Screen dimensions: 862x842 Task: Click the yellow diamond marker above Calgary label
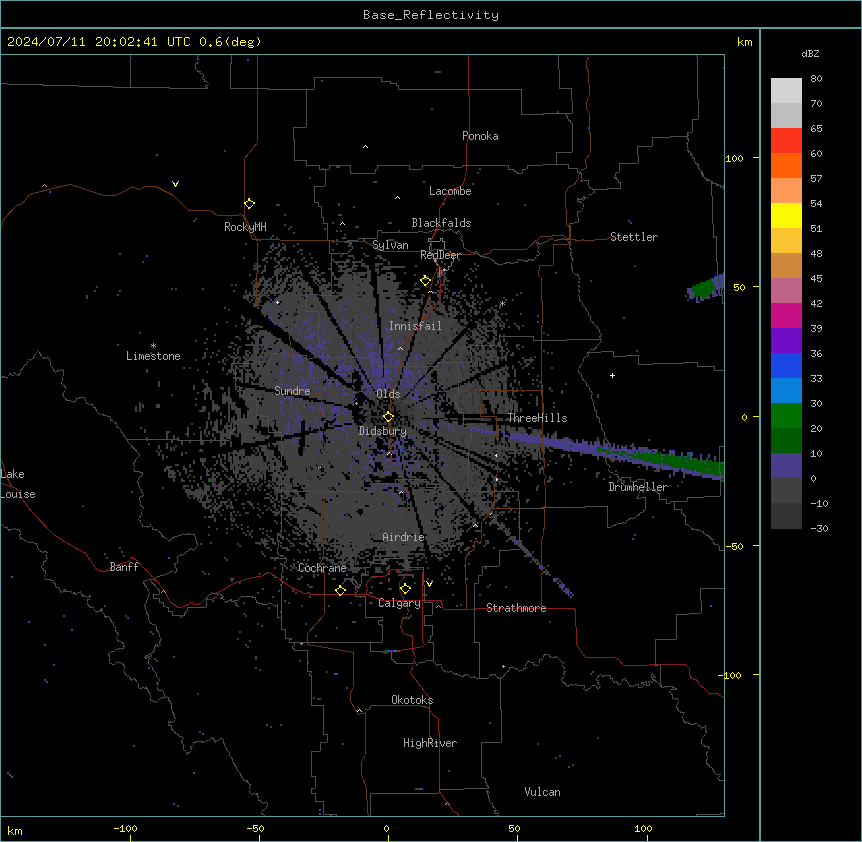[405, 589]
